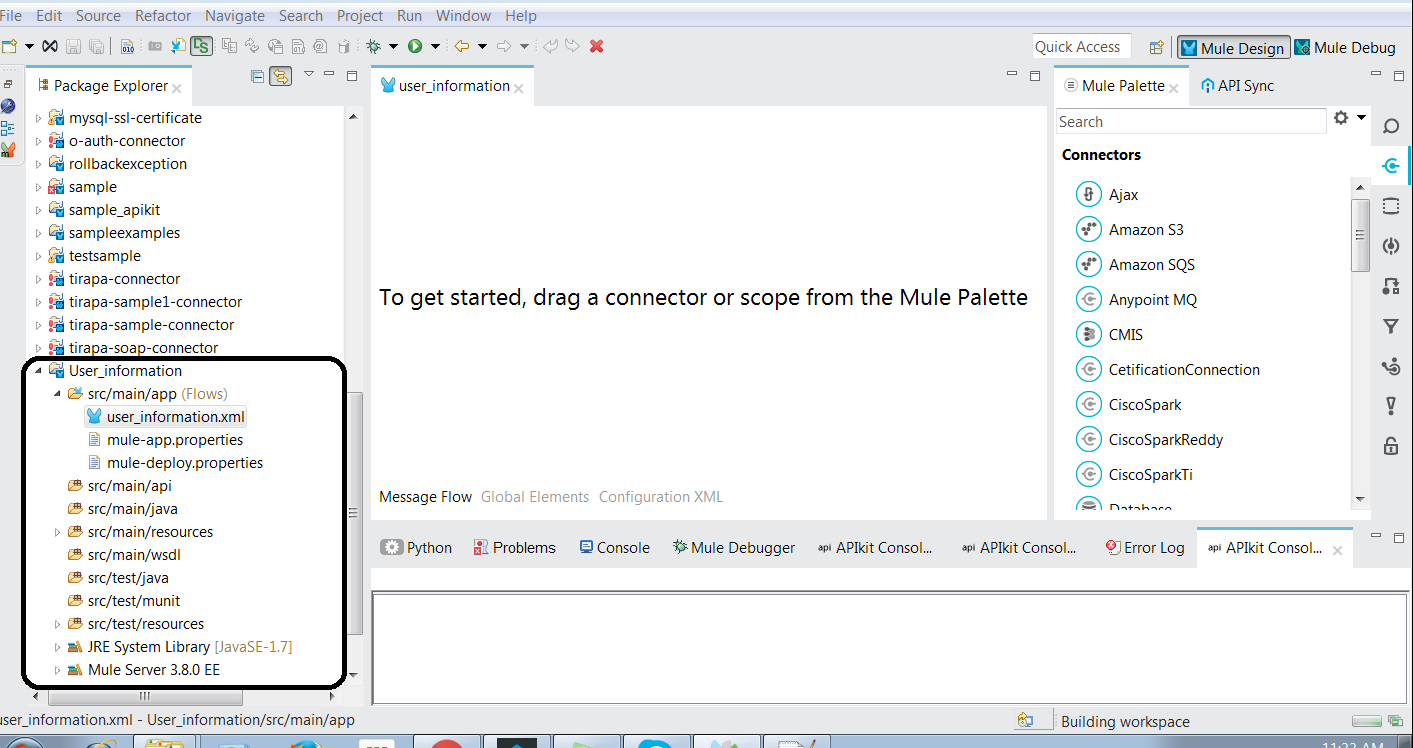
Task: Select the Filters funnel icon in palette sidebar
Action: [1390, 326]
